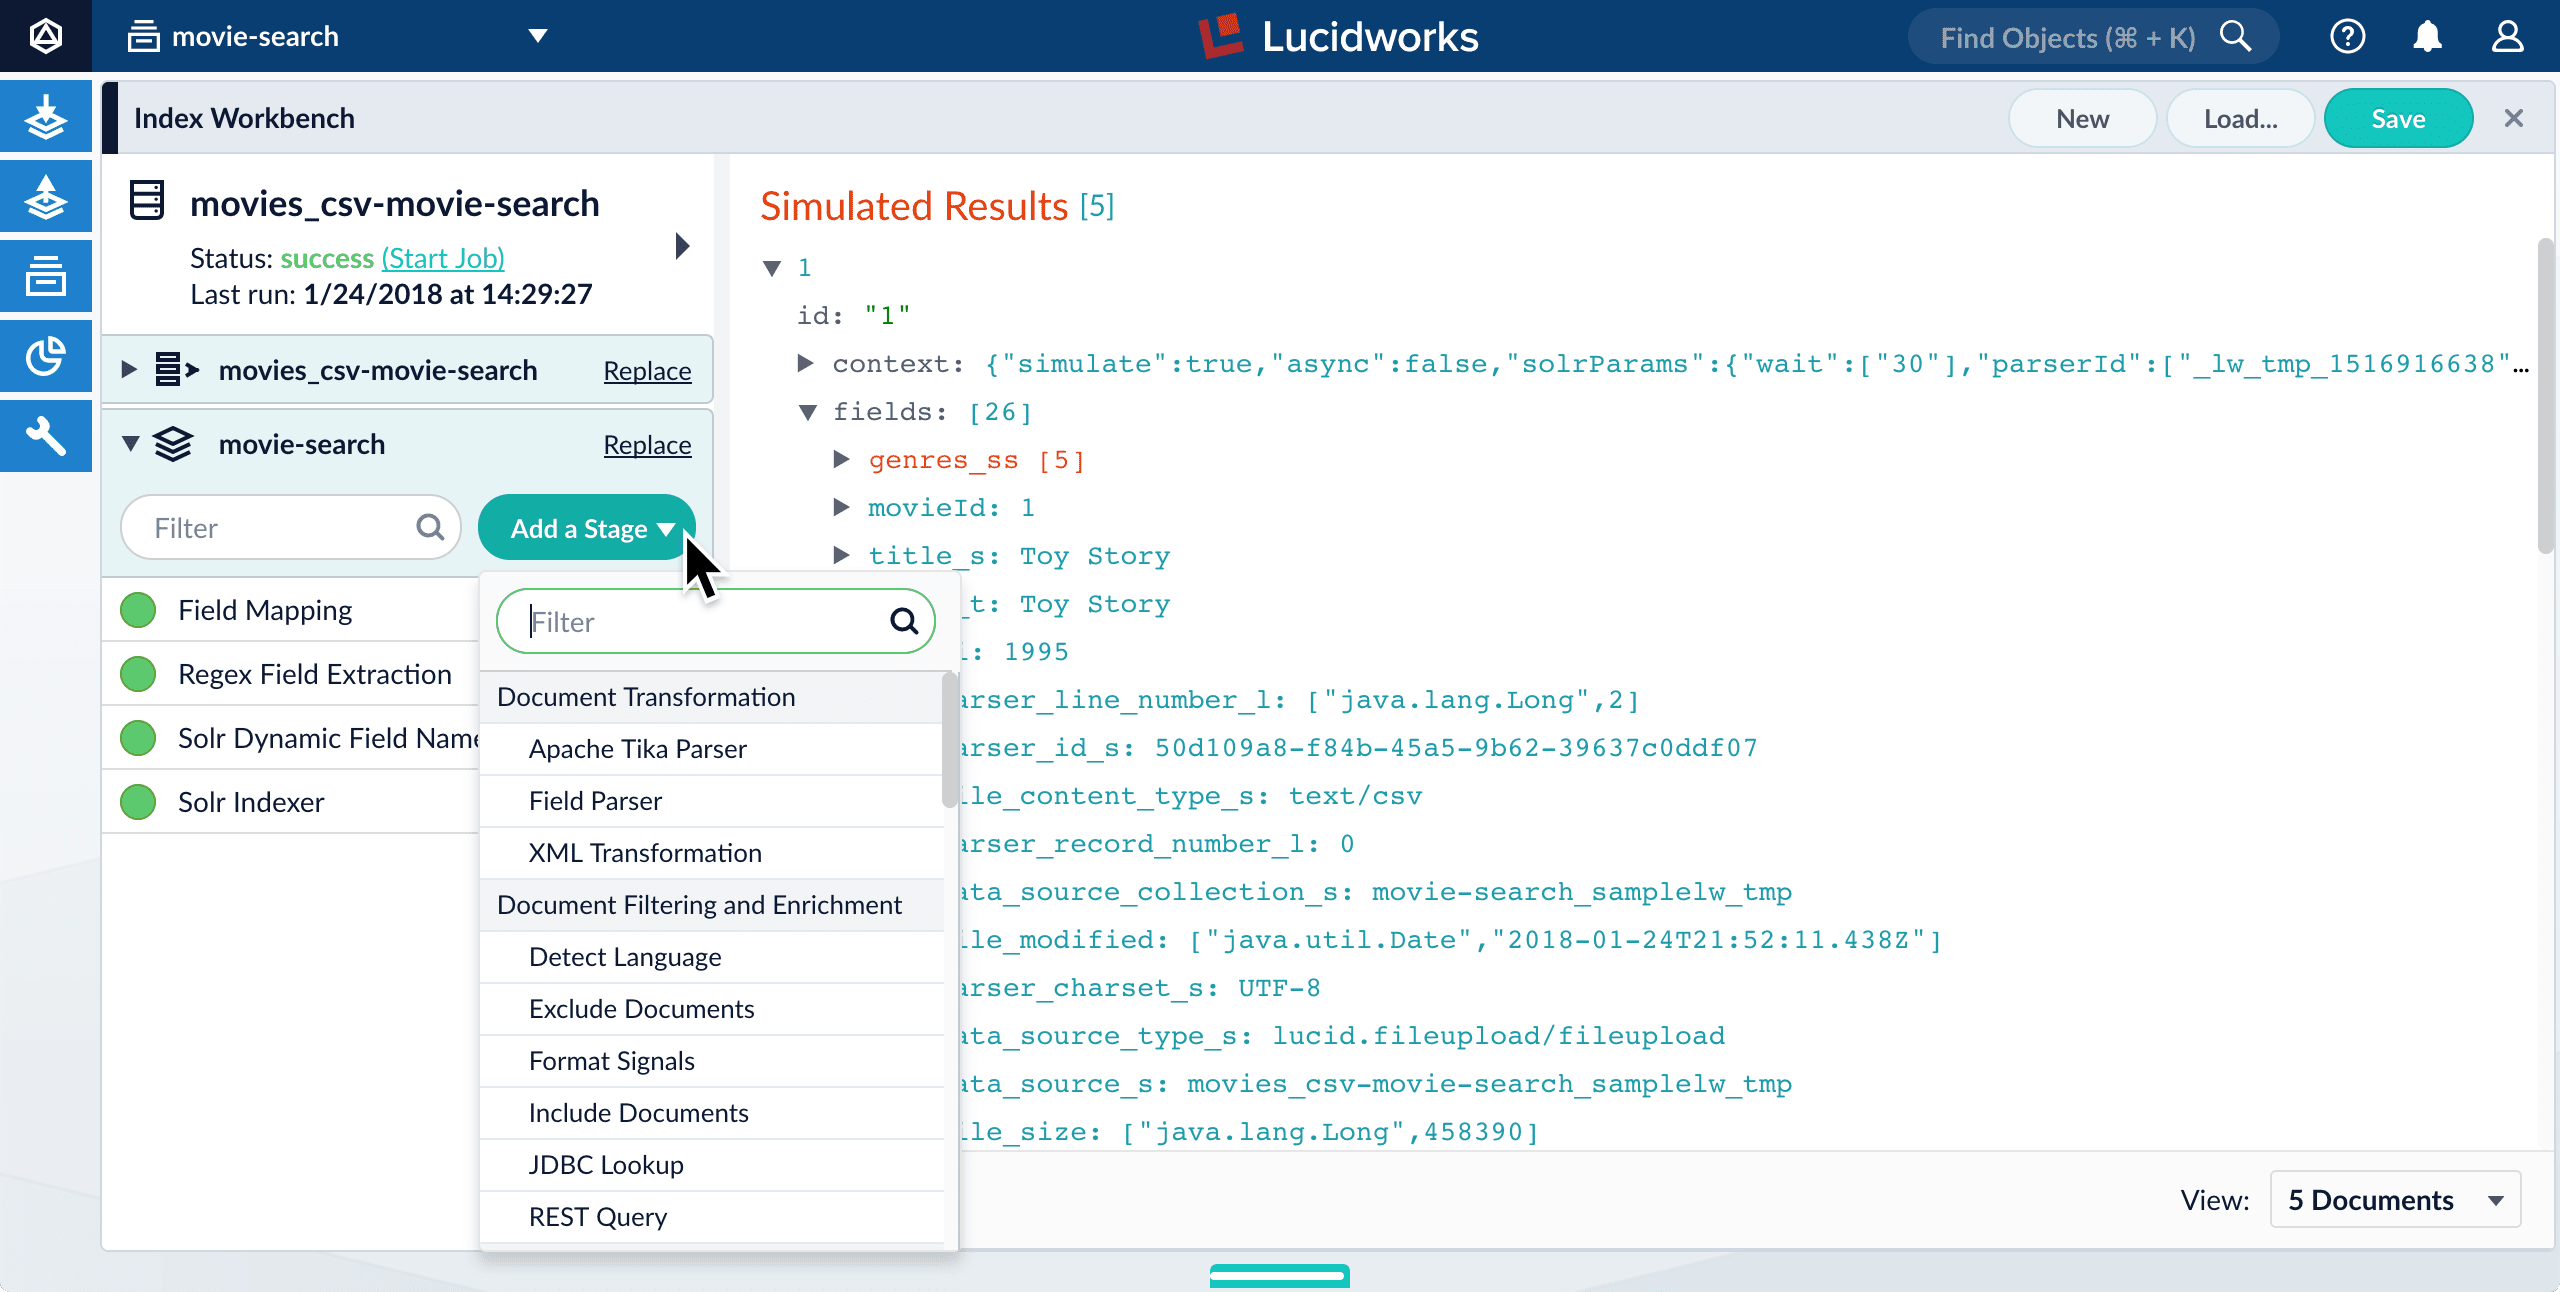Open the movie-search app selector dropdown arrow
Screen dimensions: 2560x1292
tap(538, 36)
